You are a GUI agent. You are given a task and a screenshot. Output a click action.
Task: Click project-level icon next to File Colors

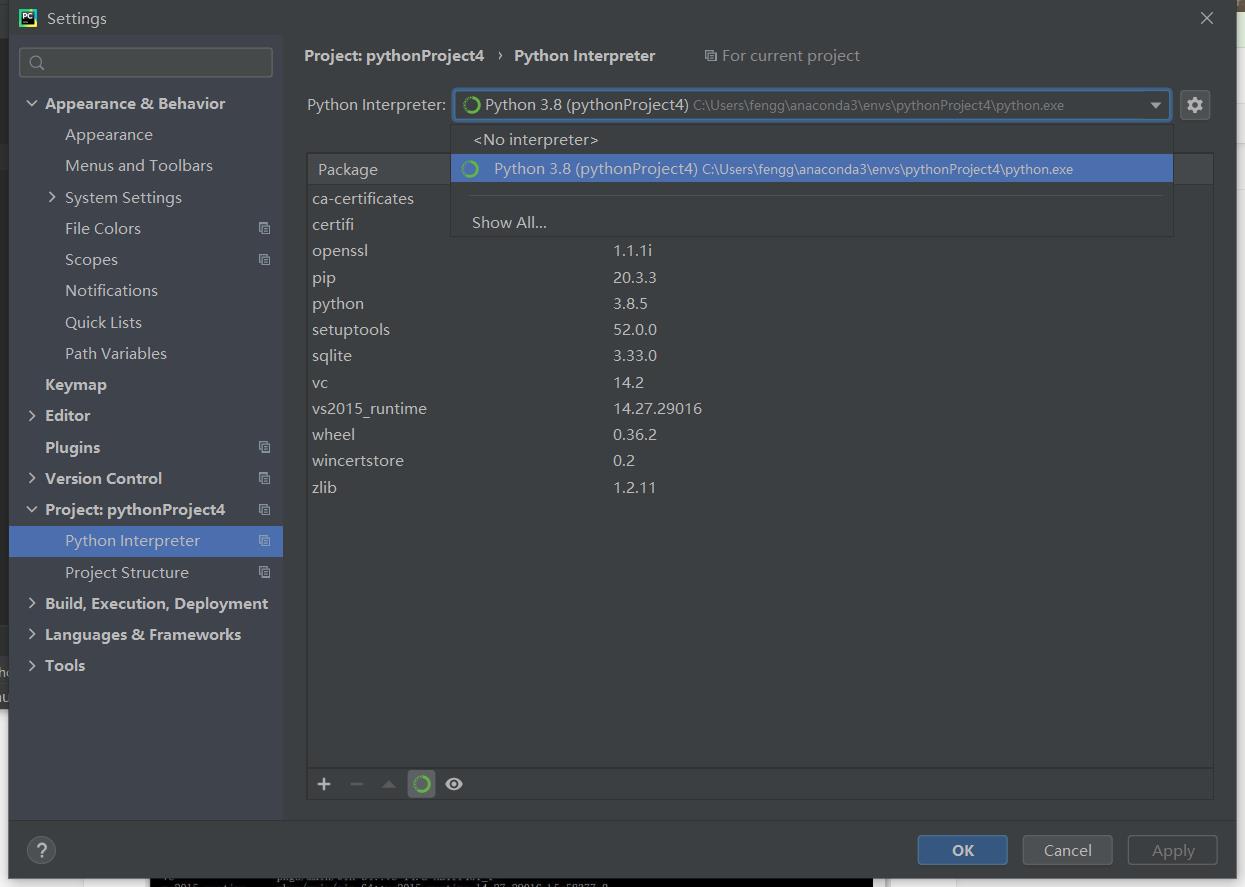pos(264,228)
